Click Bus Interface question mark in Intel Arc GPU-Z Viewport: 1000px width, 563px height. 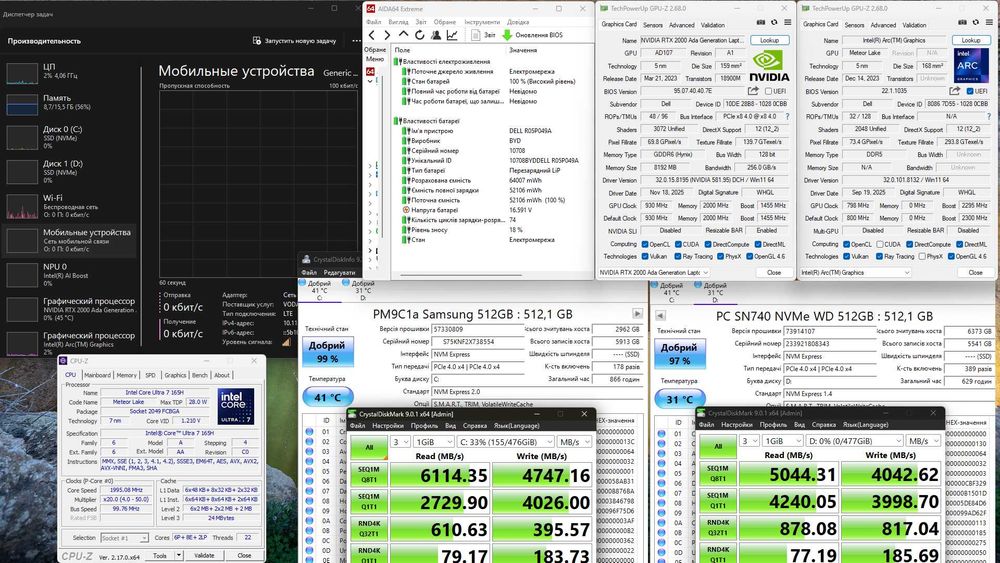(989, 117)
